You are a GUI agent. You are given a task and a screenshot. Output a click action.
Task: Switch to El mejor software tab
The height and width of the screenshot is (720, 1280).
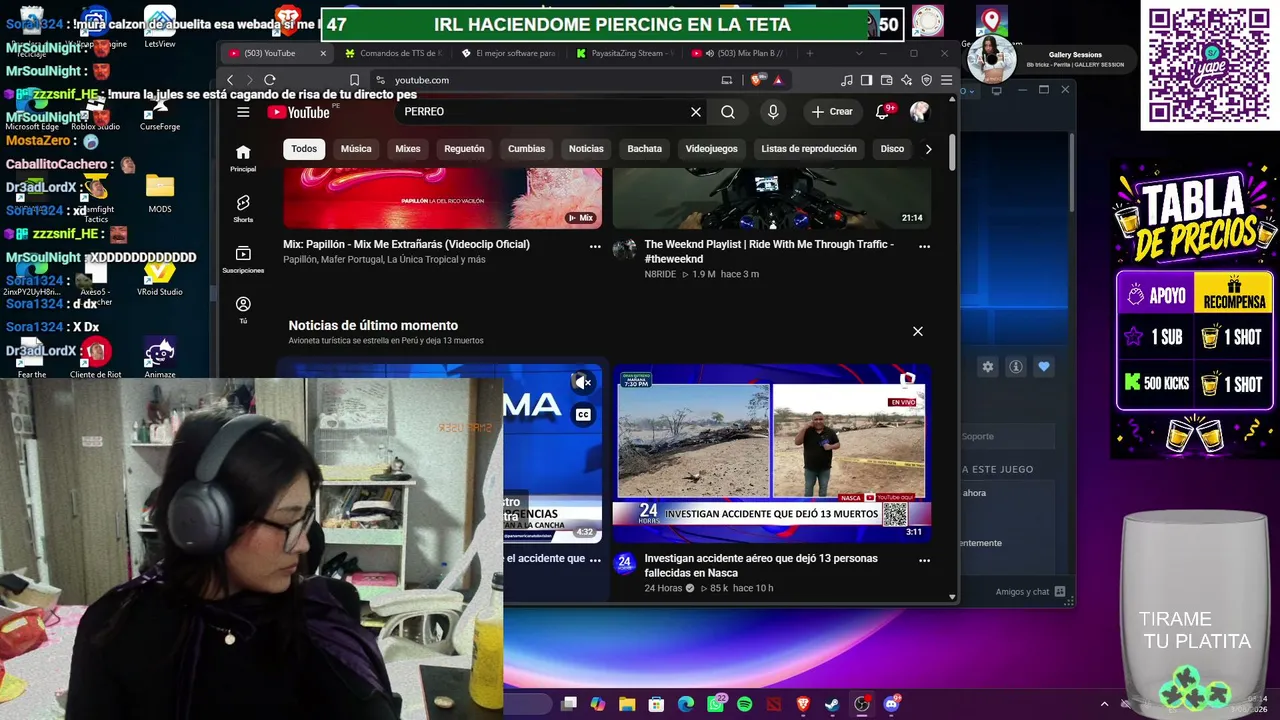point(508,53)
